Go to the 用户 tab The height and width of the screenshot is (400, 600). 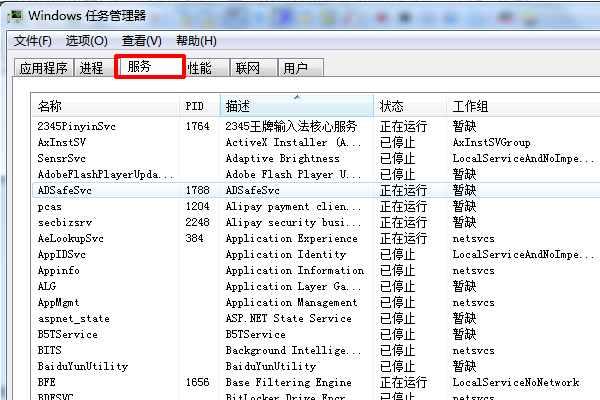pyautogui.click(x=296, y=68)
